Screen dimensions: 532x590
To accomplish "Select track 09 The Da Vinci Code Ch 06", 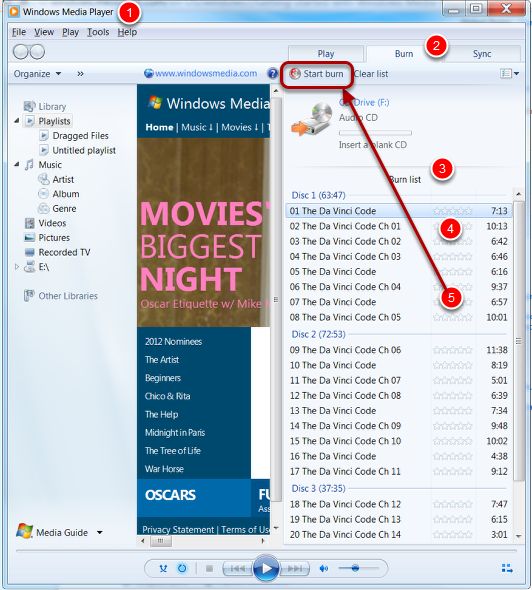I will tap(399, 350).
